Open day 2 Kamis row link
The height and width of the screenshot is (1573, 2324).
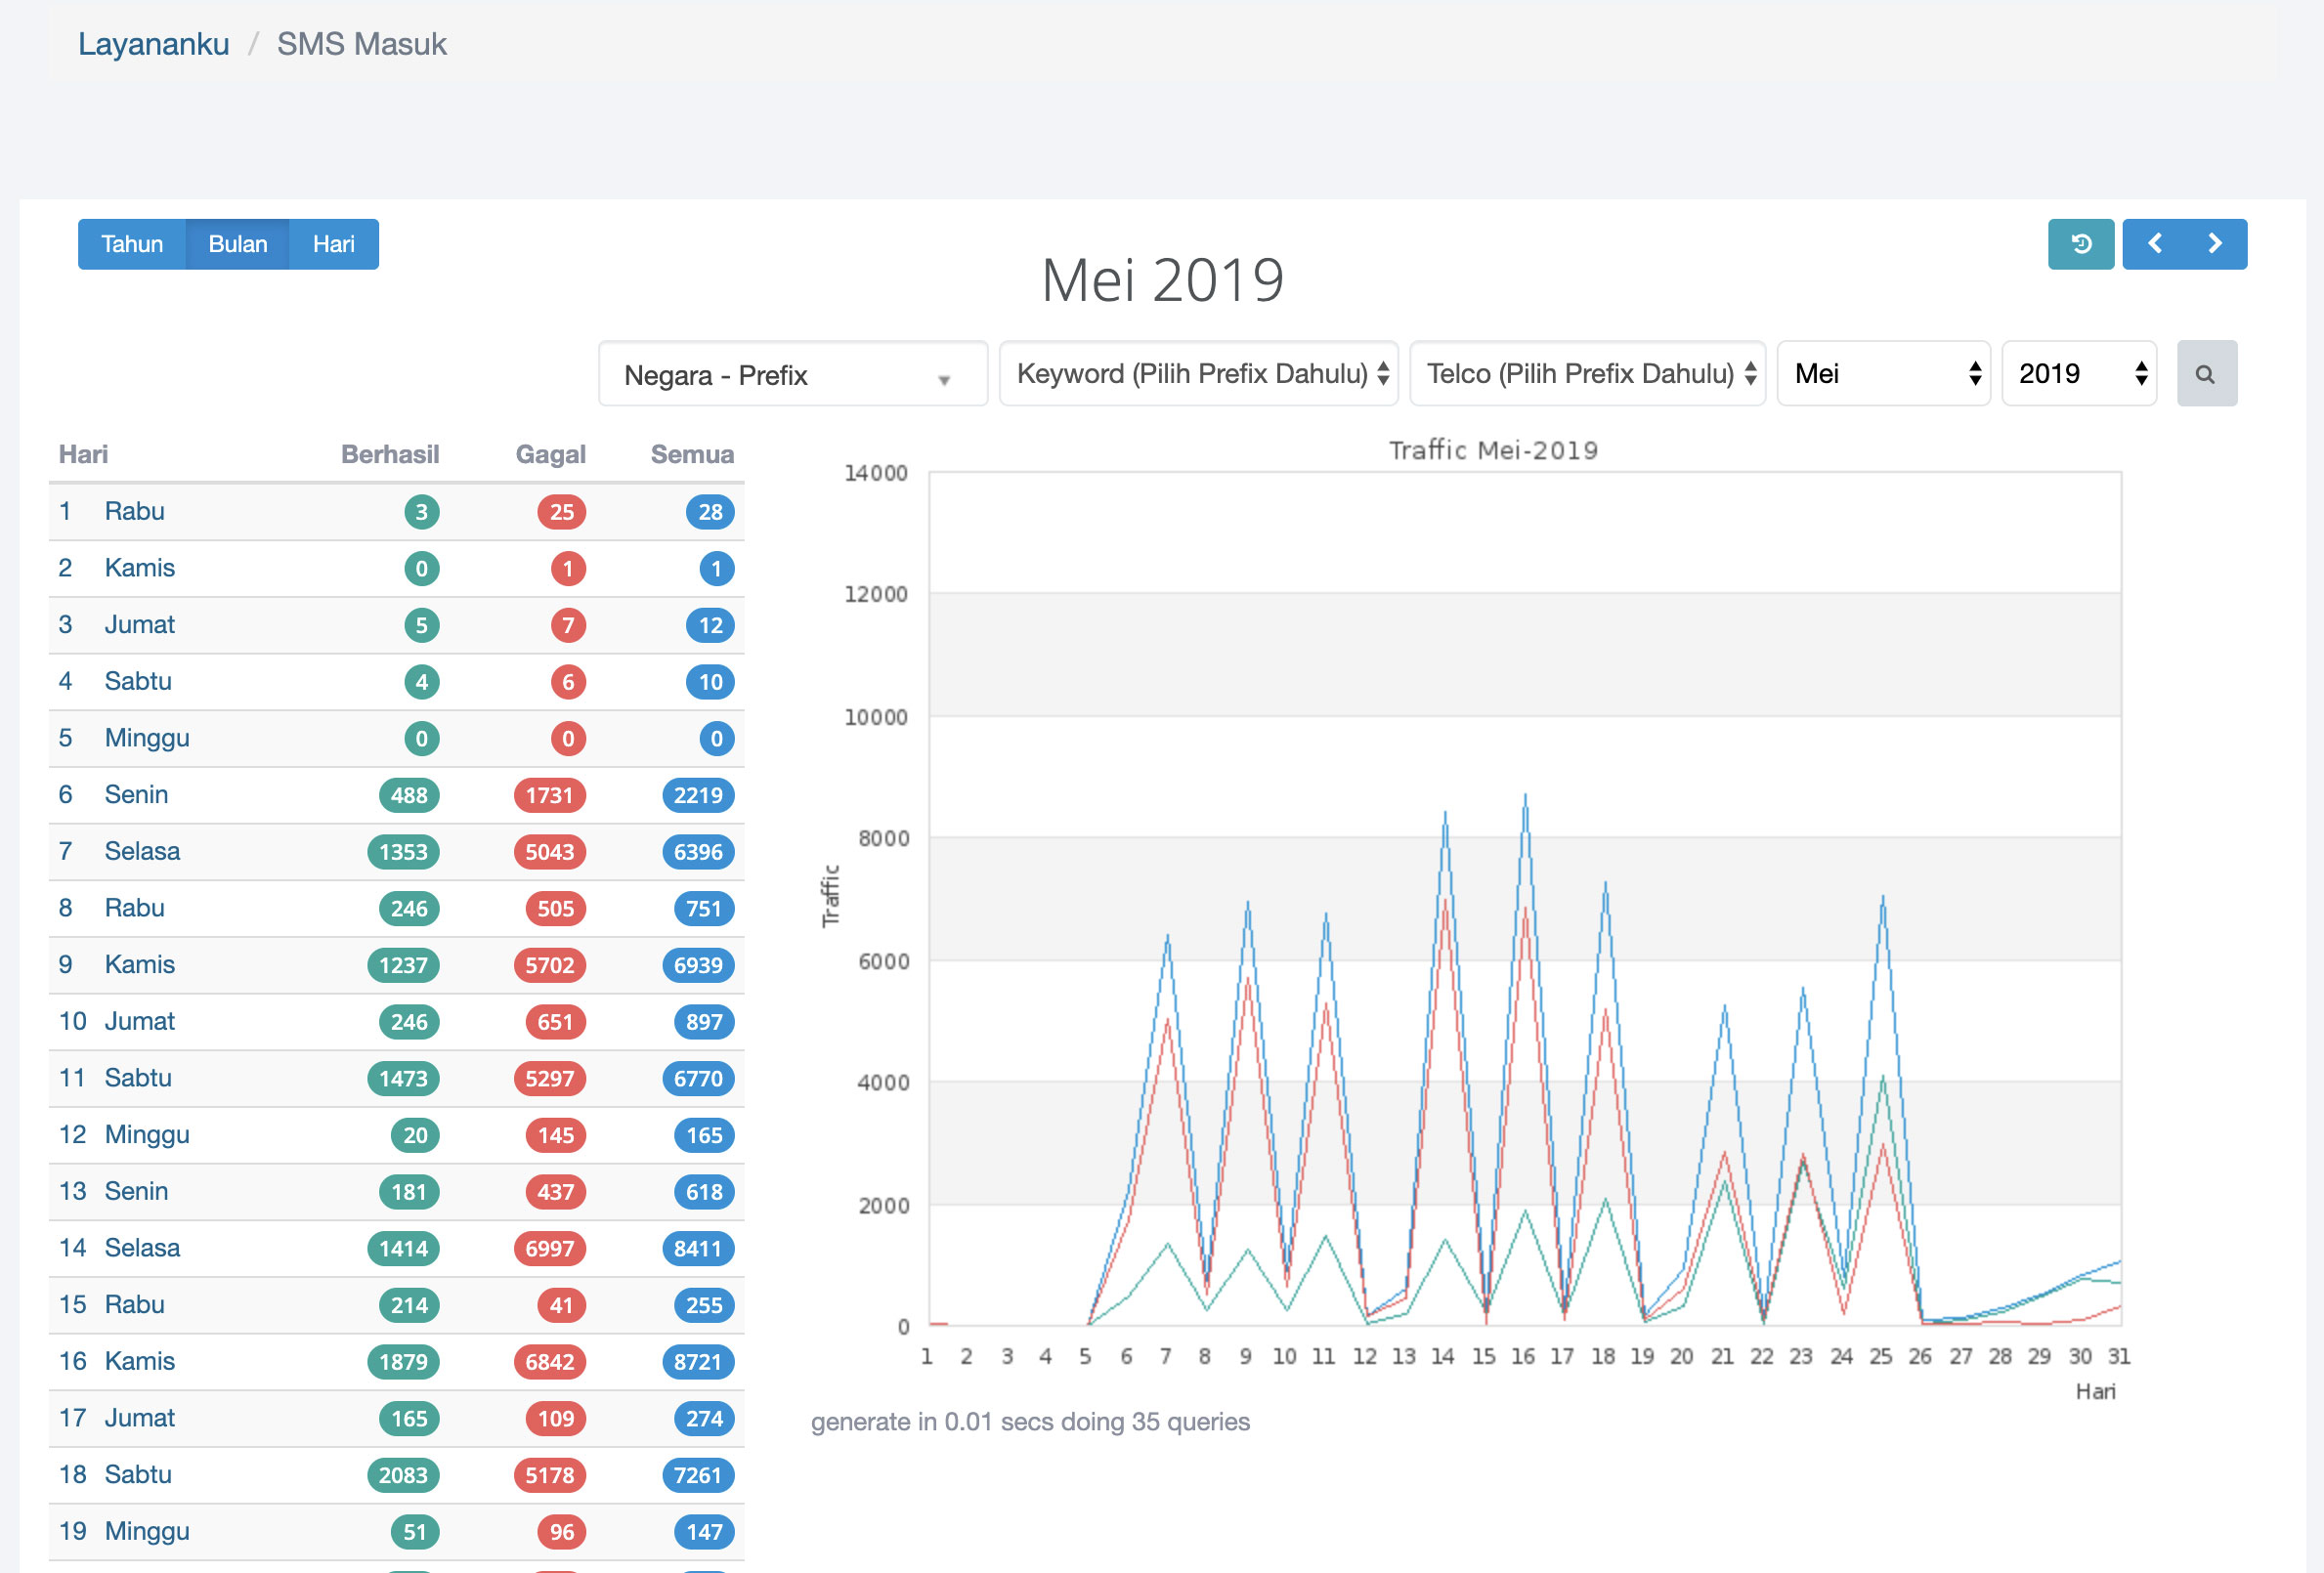click(x=139, y=568)
